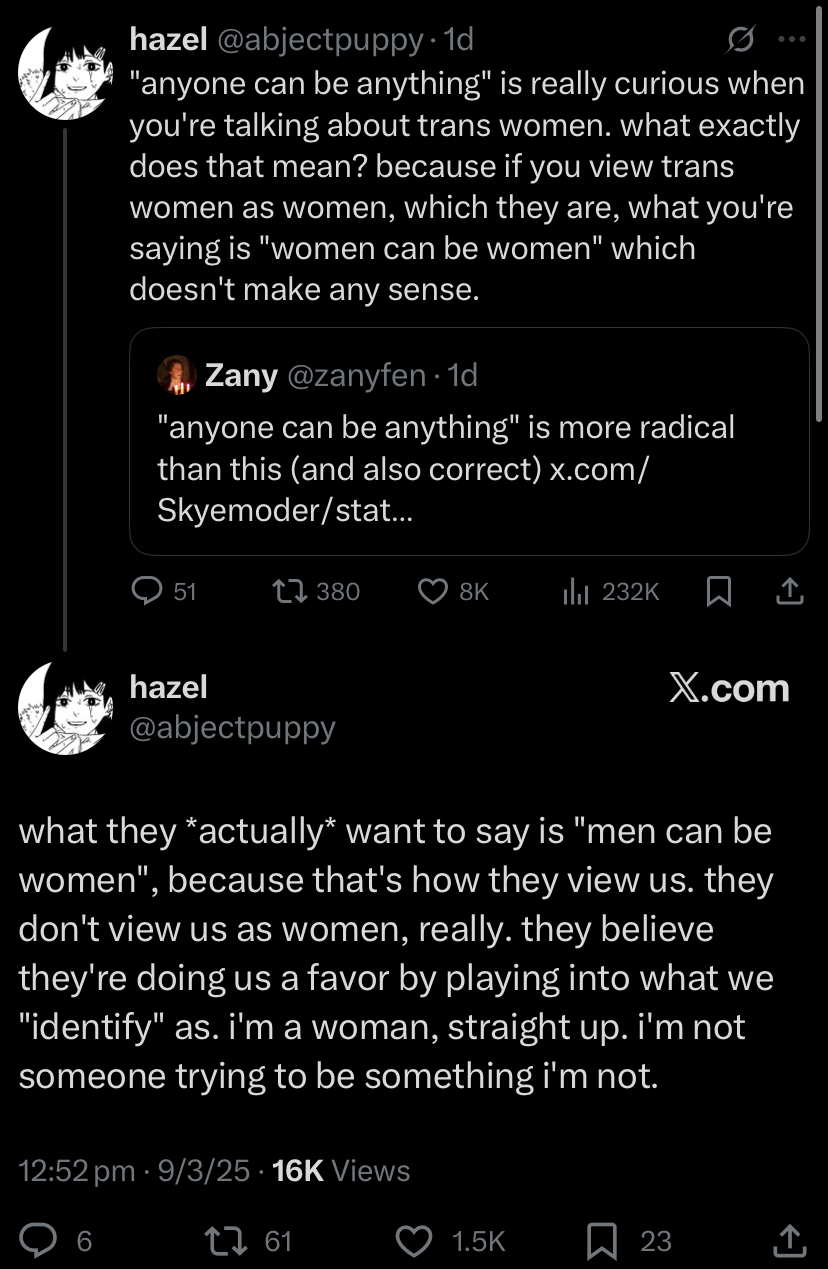Open hazel's avatar on the top tweet
Screen dimensions: 828x1269
click(x=65, y=71)
